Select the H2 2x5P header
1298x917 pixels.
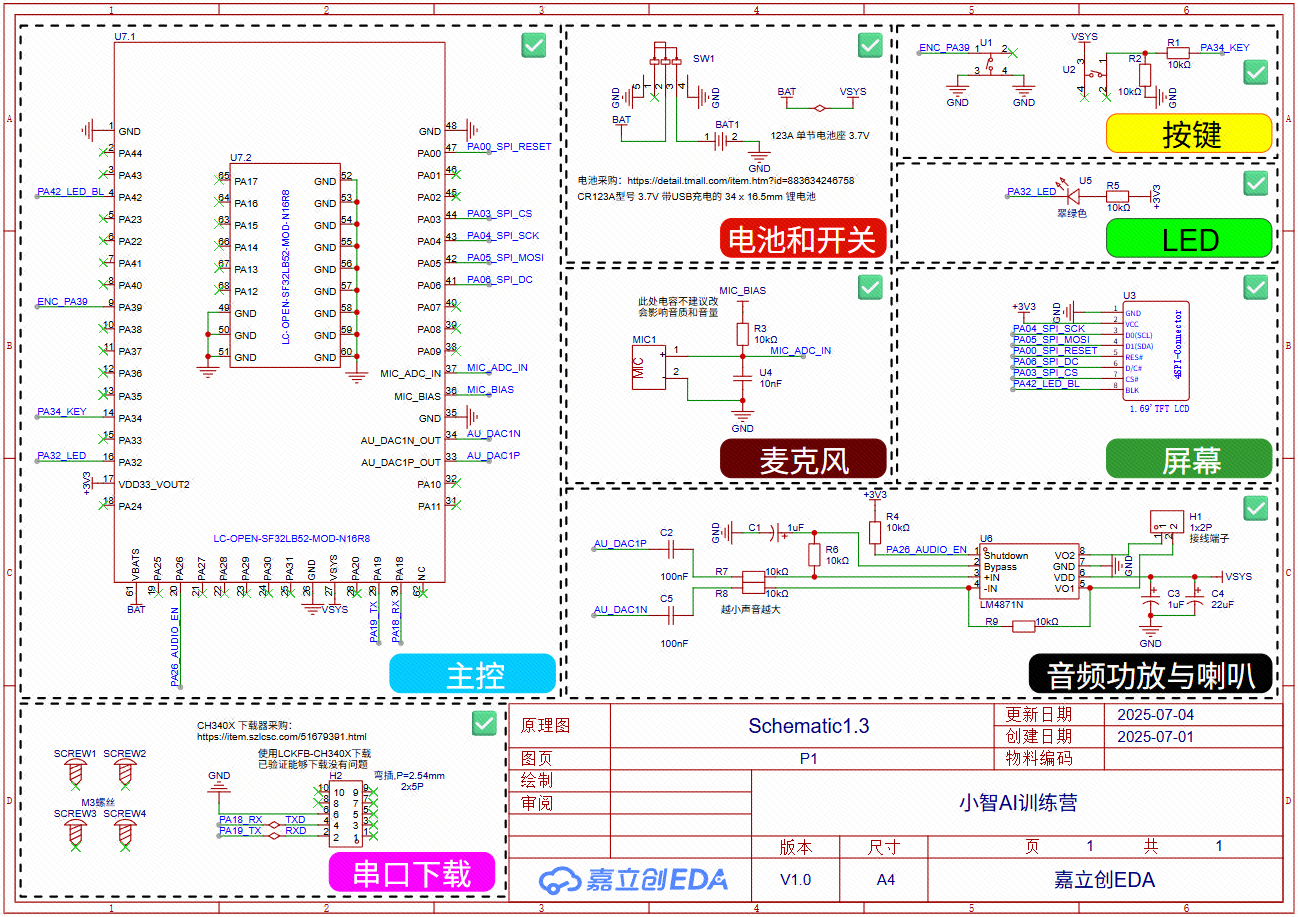(x=346, y=814)
